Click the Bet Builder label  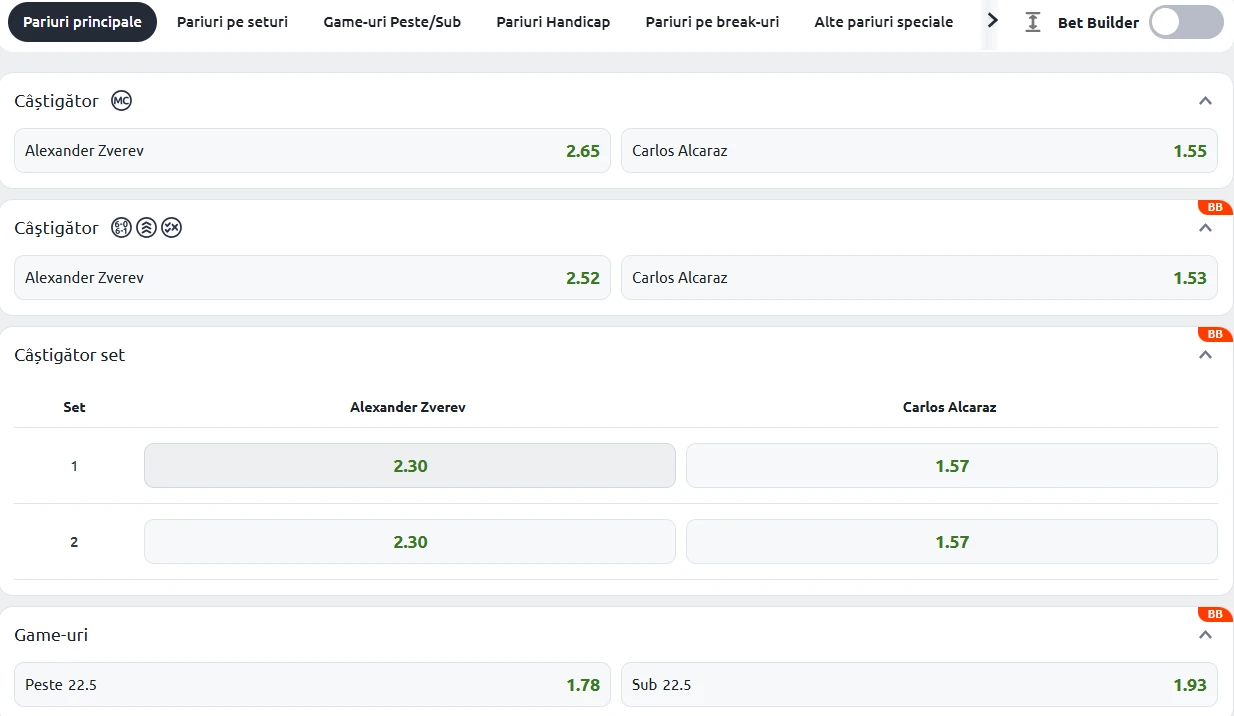click(x=1098, y=22)
